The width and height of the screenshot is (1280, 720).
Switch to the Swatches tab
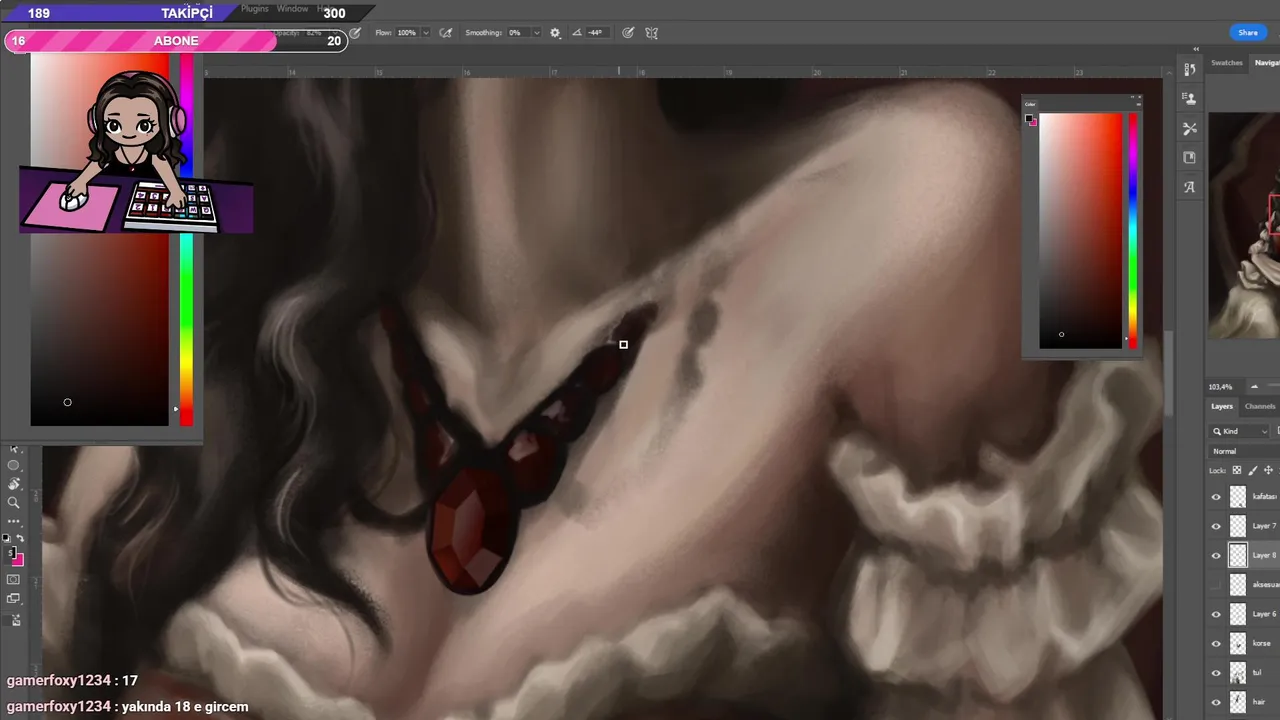(1227, 63)
